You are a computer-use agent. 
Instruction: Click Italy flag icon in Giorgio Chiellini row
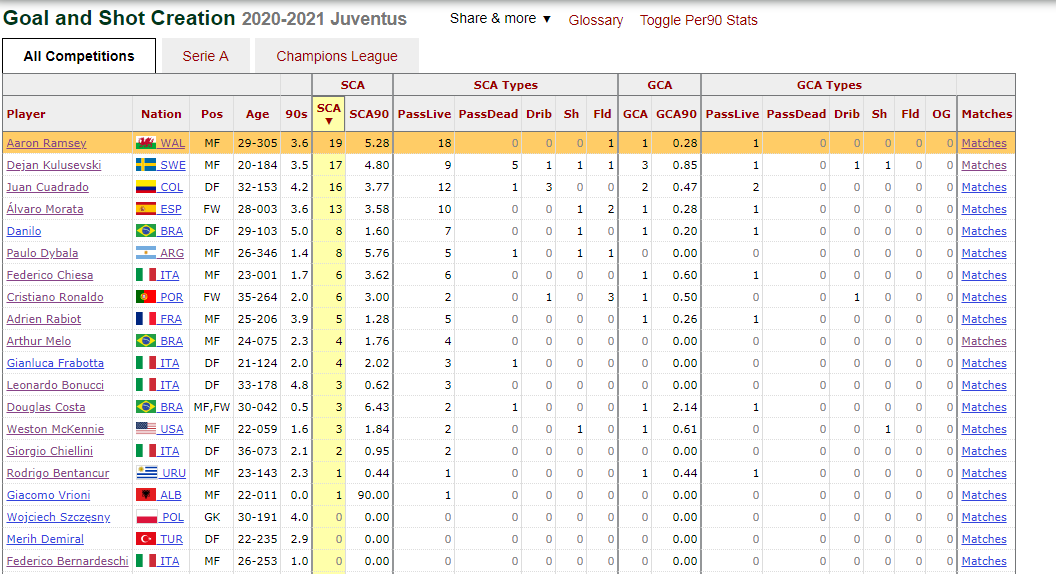click(x=146, y=451)
